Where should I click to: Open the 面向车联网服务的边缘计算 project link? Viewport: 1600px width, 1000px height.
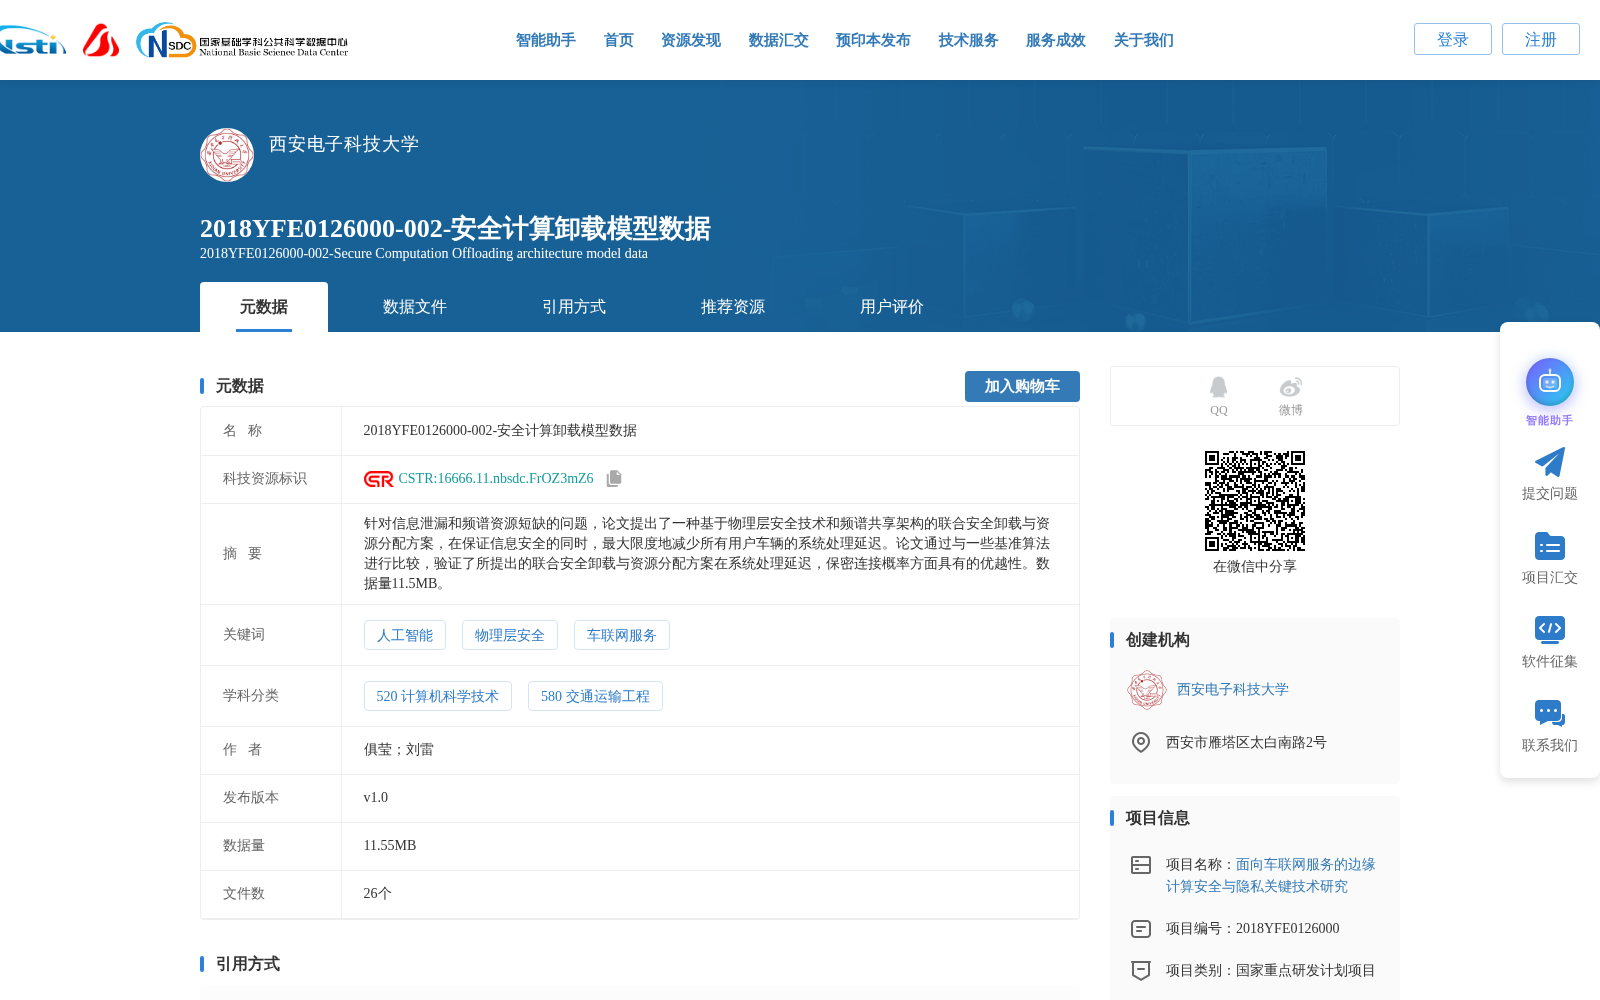(1270, 875)
